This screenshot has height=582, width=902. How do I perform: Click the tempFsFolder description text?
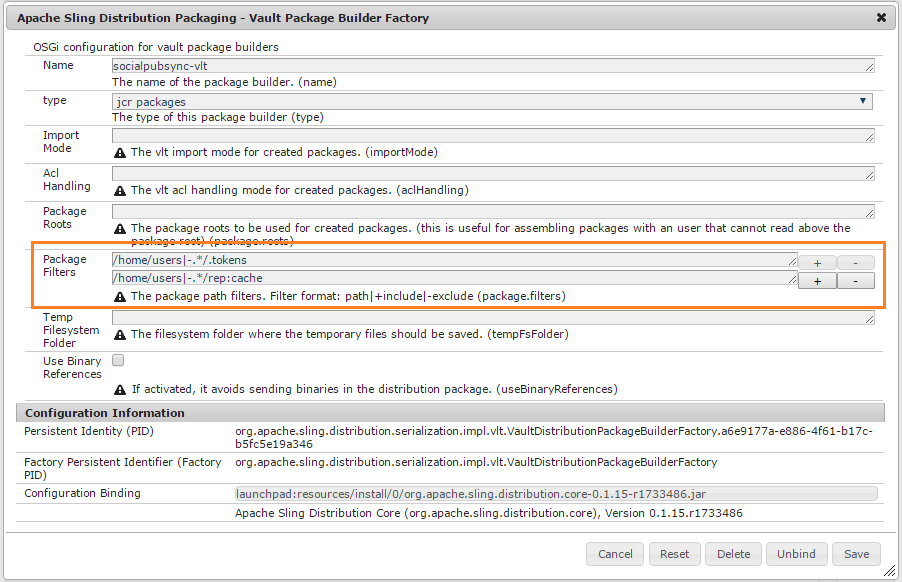pos(349,334)
